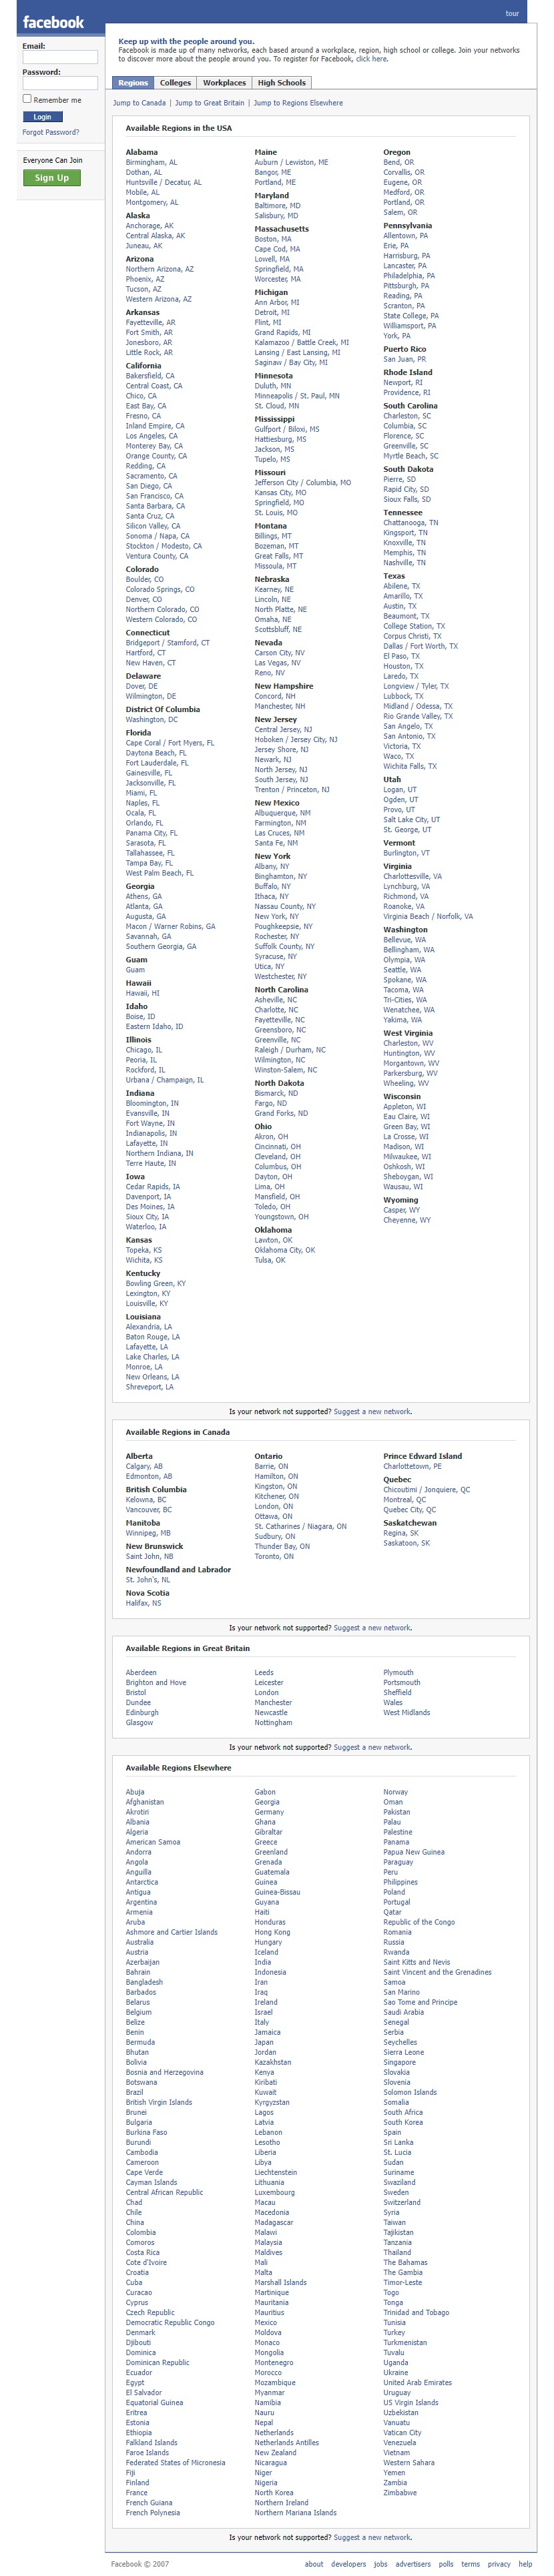The image size is (554, 2576).
Task: Choose the New Orleans, LA region
Action: point(153,1377)
